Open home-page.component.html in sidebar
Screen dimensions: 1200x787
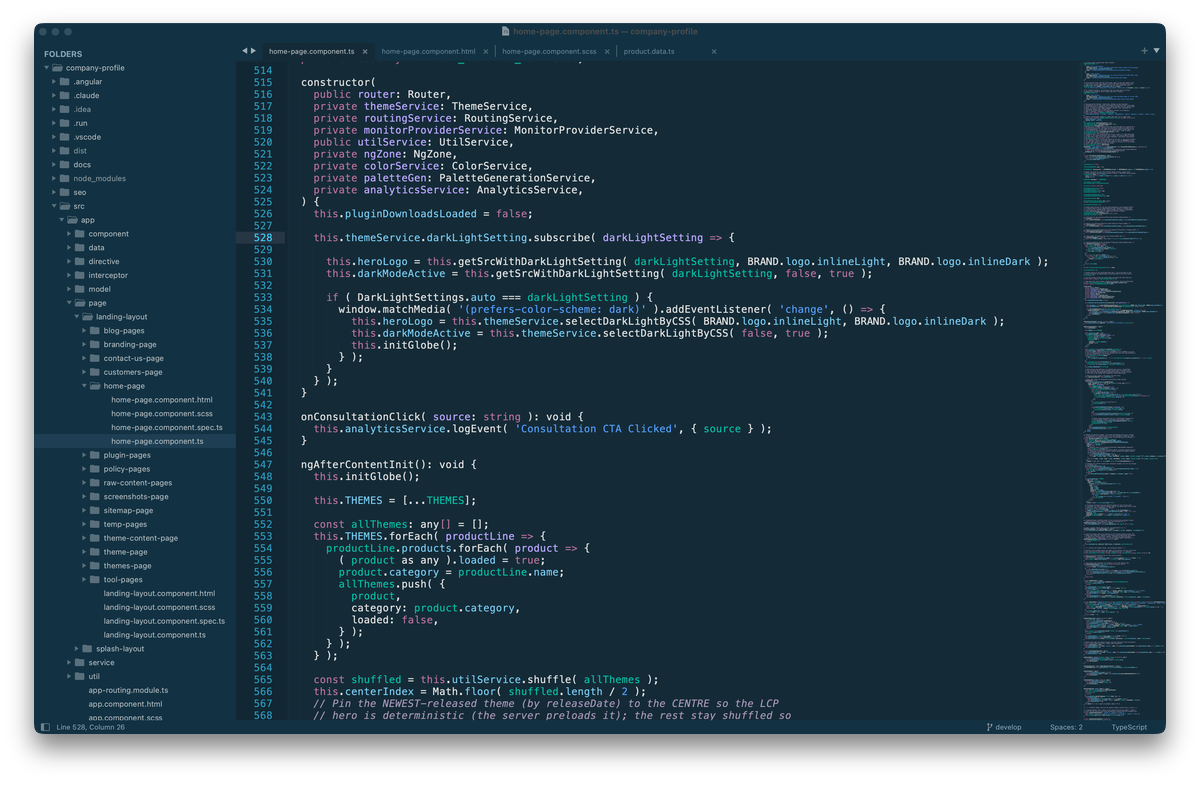point(162,400)
